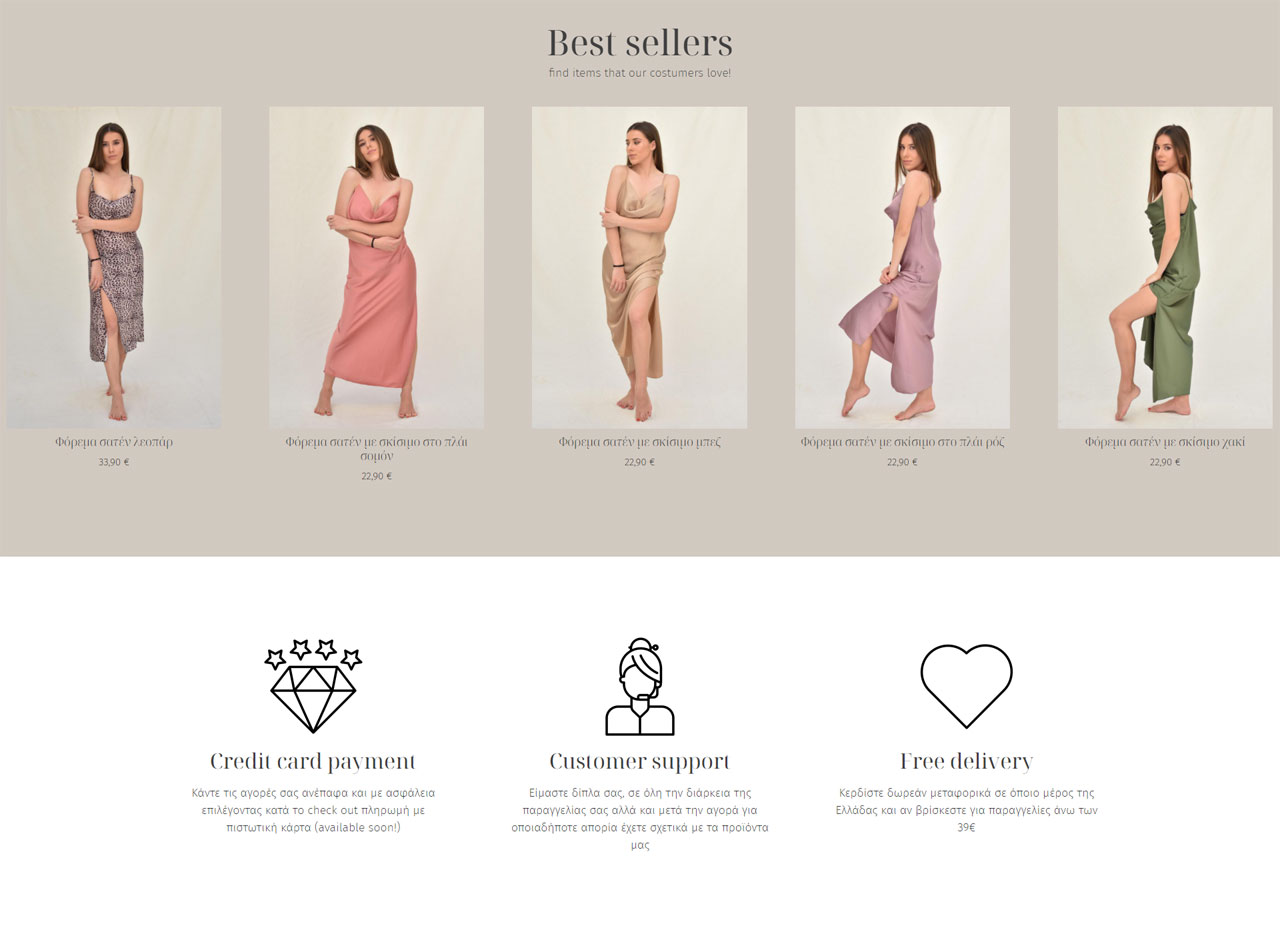Click the diamond with stars icon
This screenshot has height=932, width=1280.
(x=313, y=686)
